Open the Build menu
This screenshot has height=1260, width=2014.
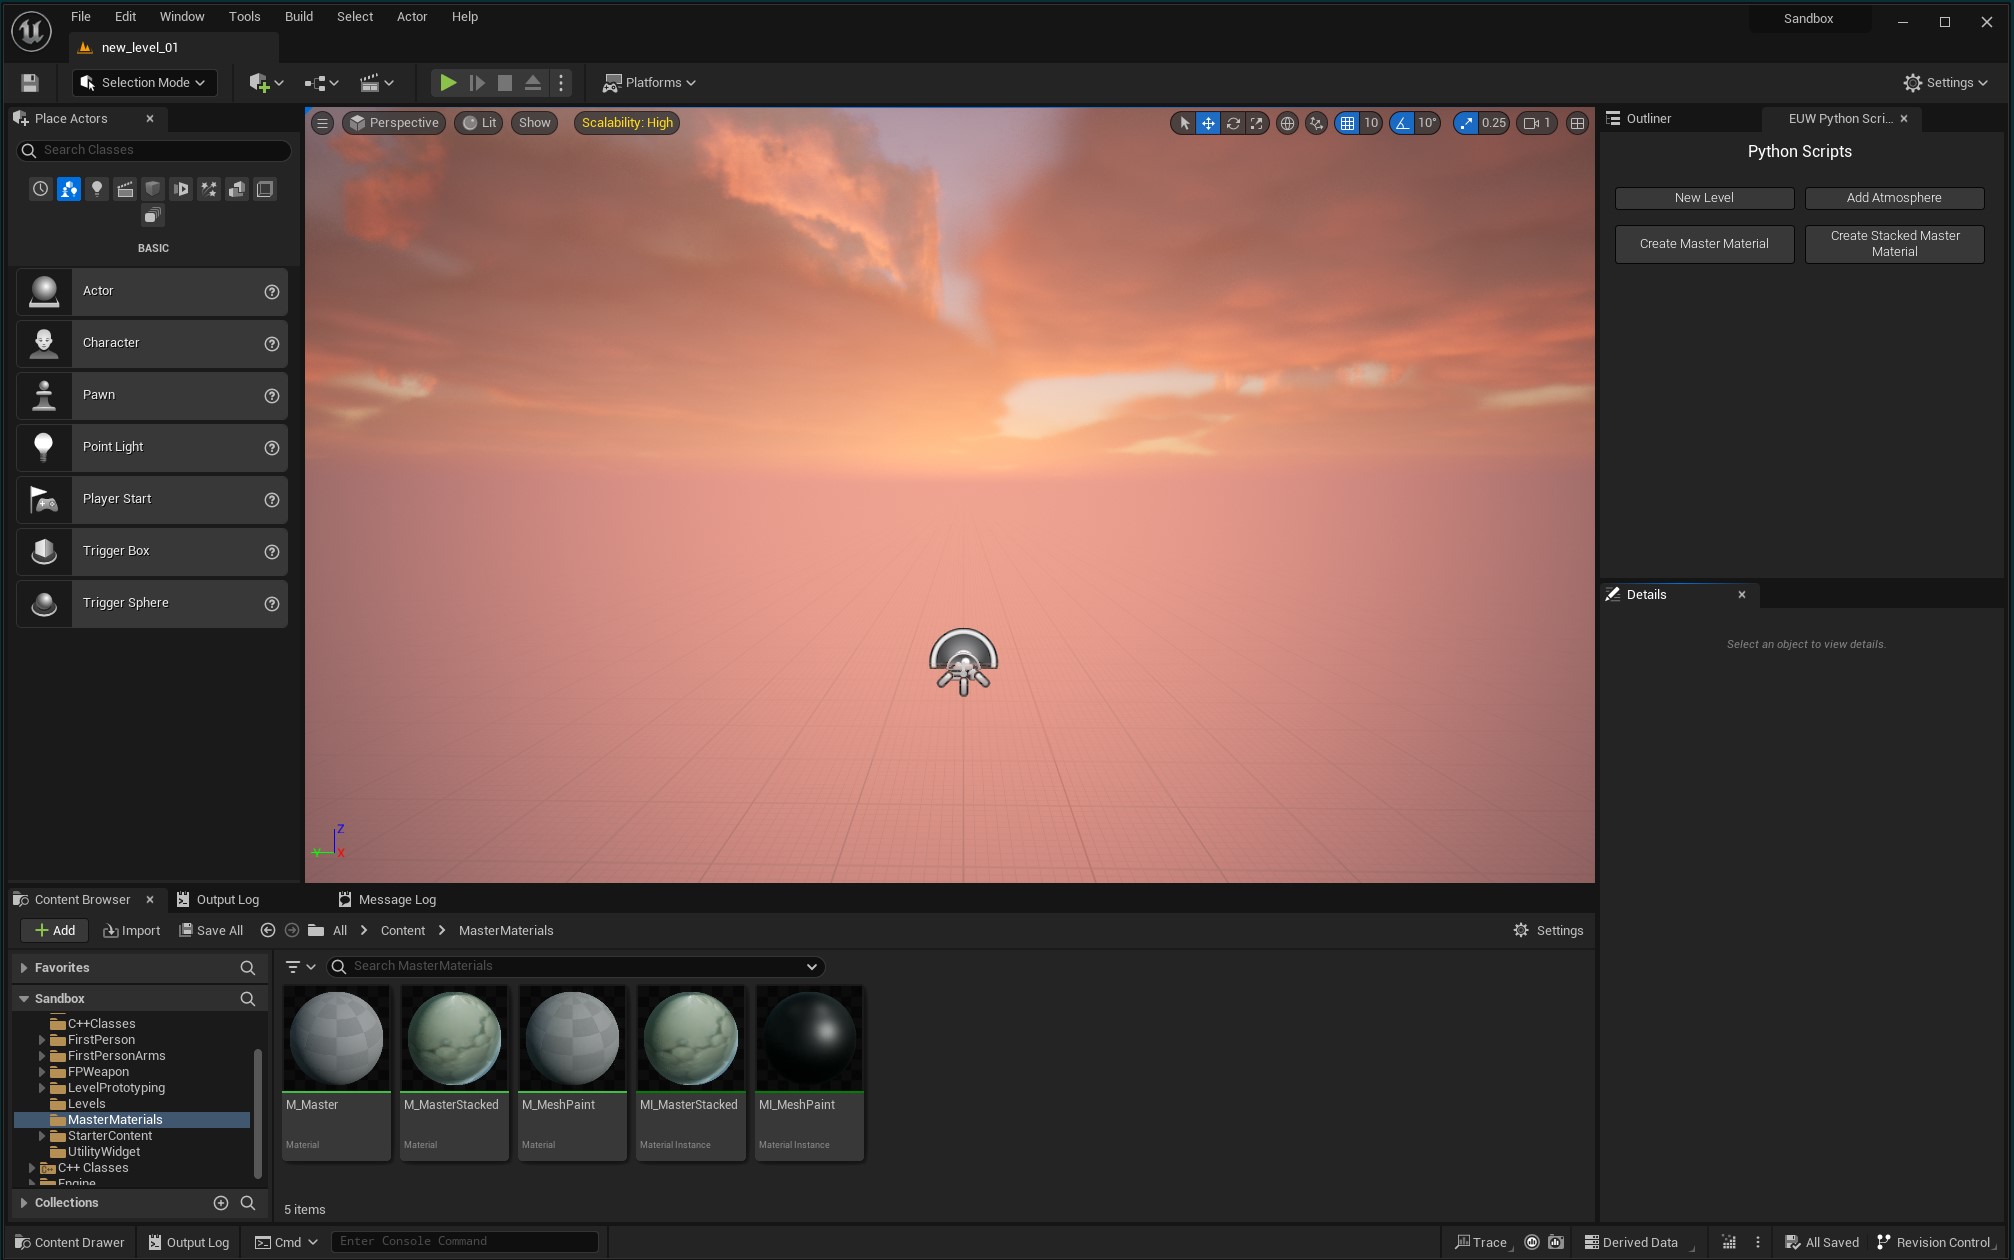click(298, 17)
